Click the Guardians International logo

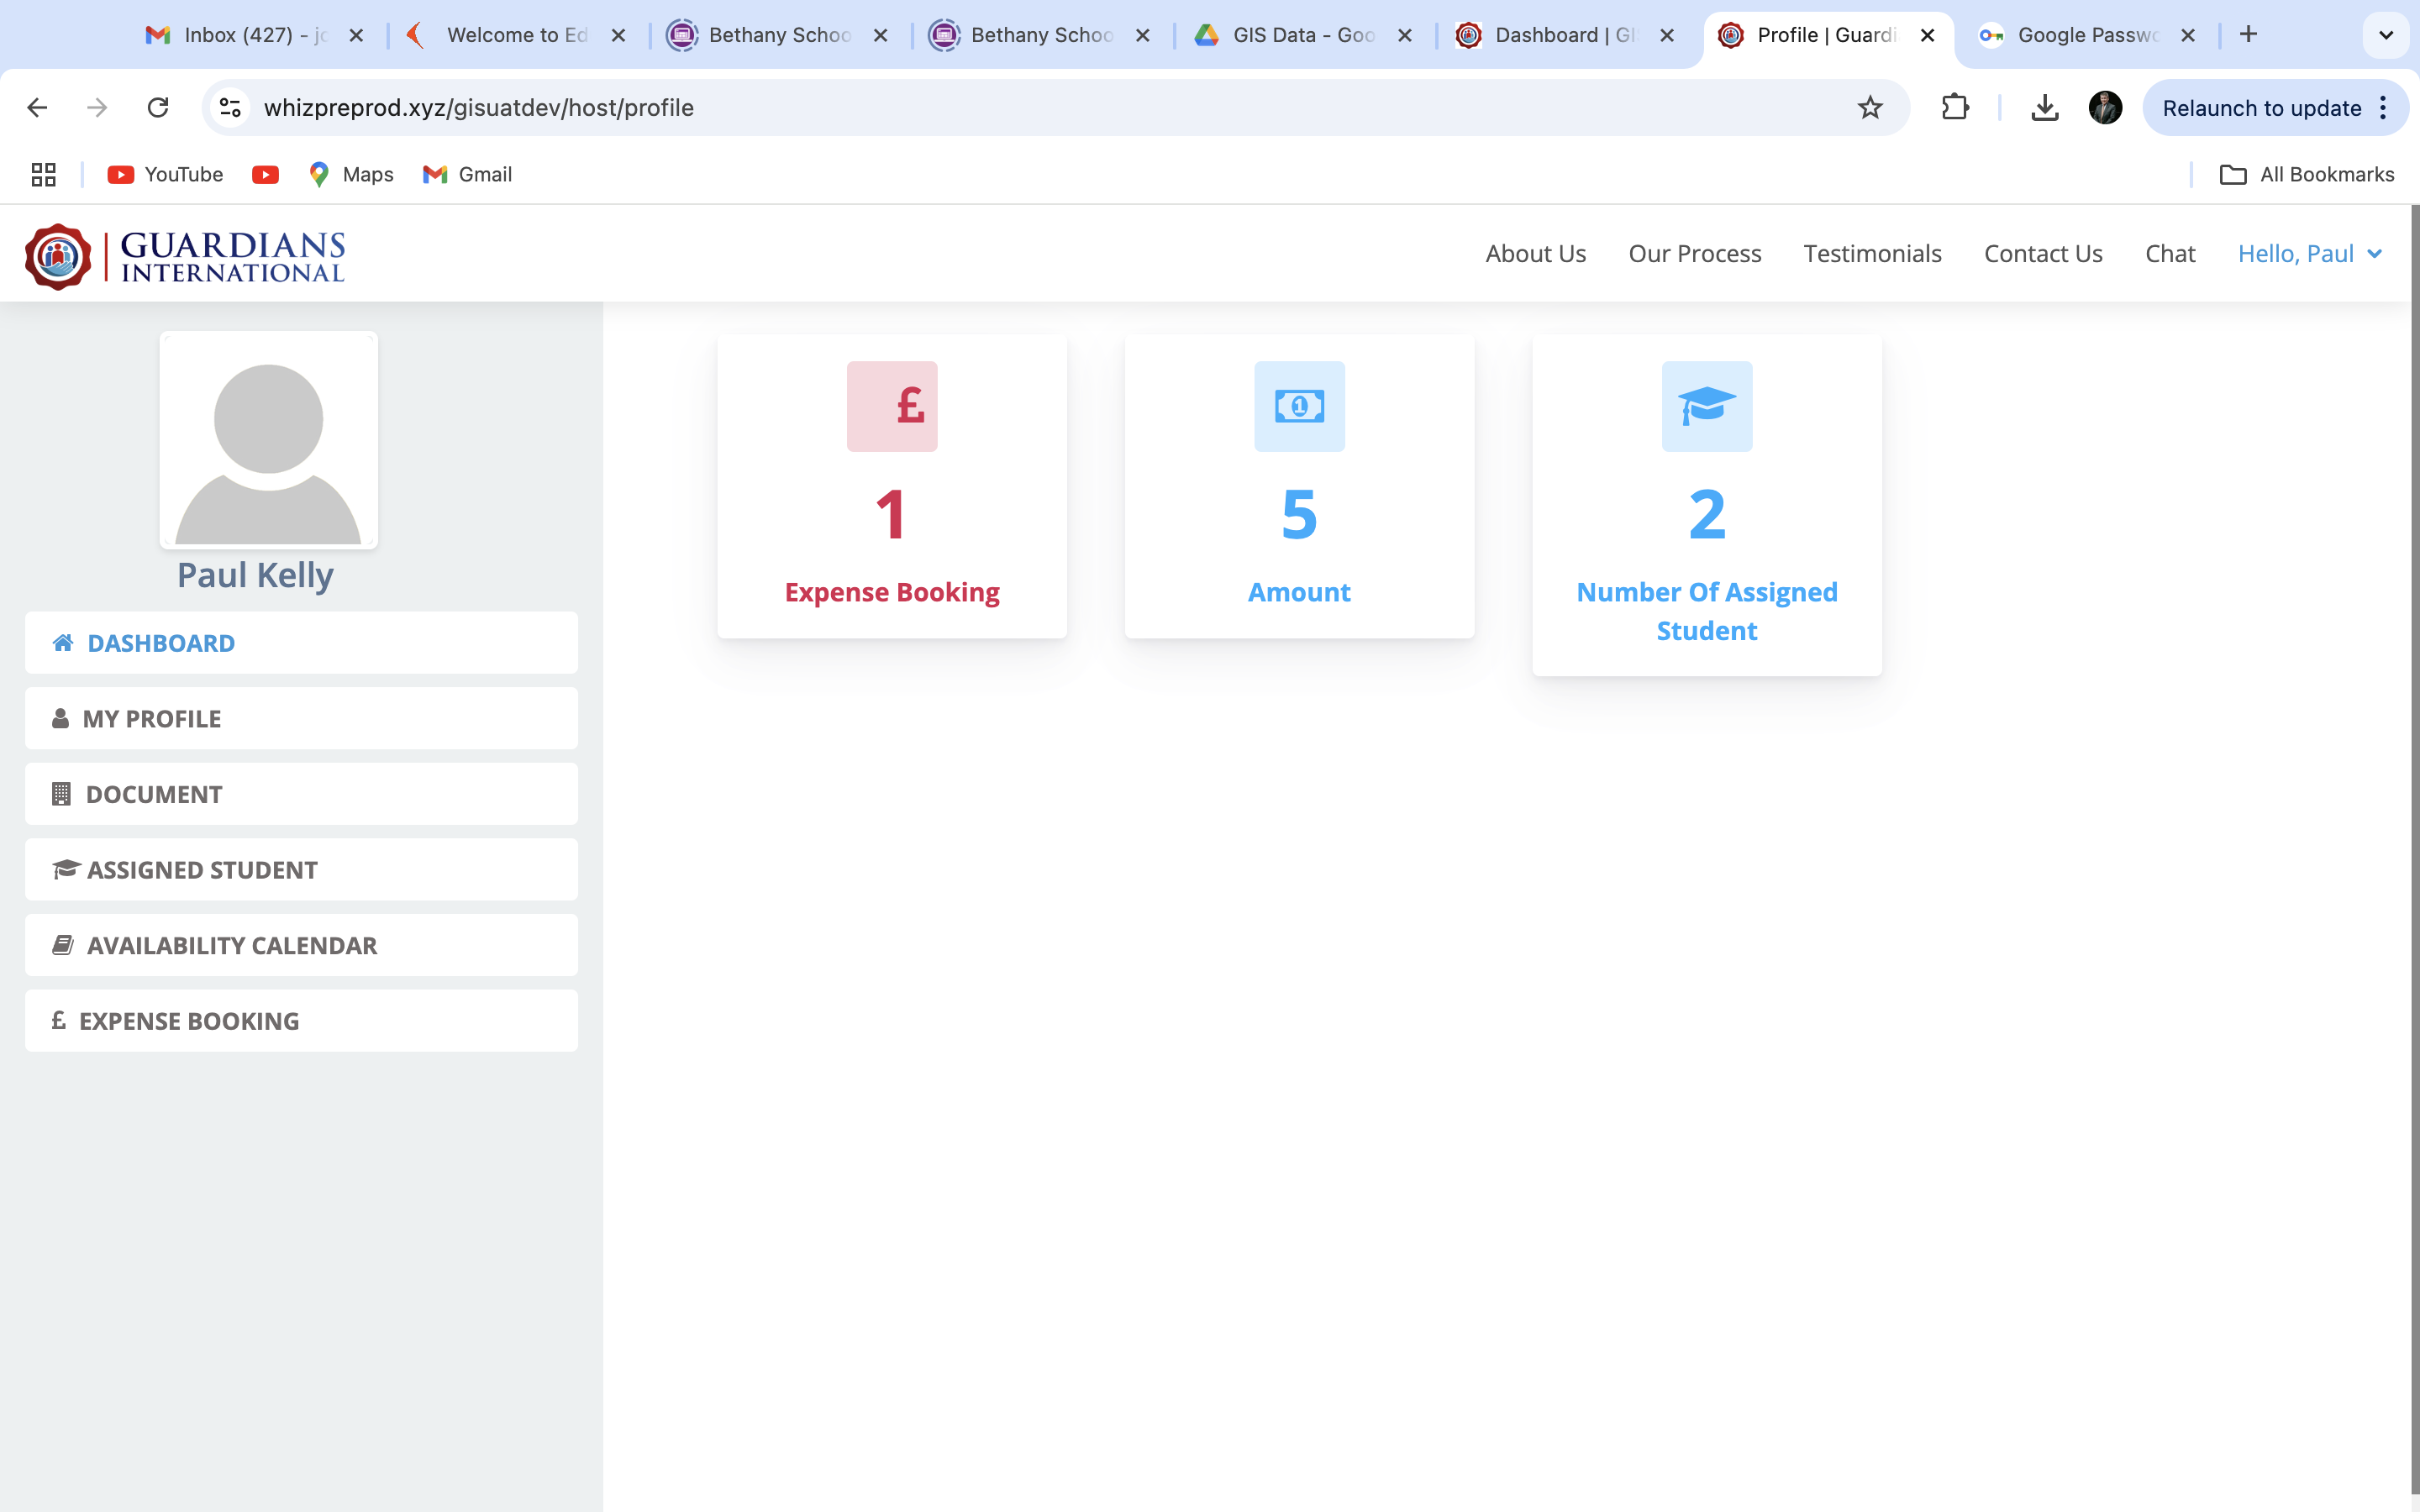[185, 256]
